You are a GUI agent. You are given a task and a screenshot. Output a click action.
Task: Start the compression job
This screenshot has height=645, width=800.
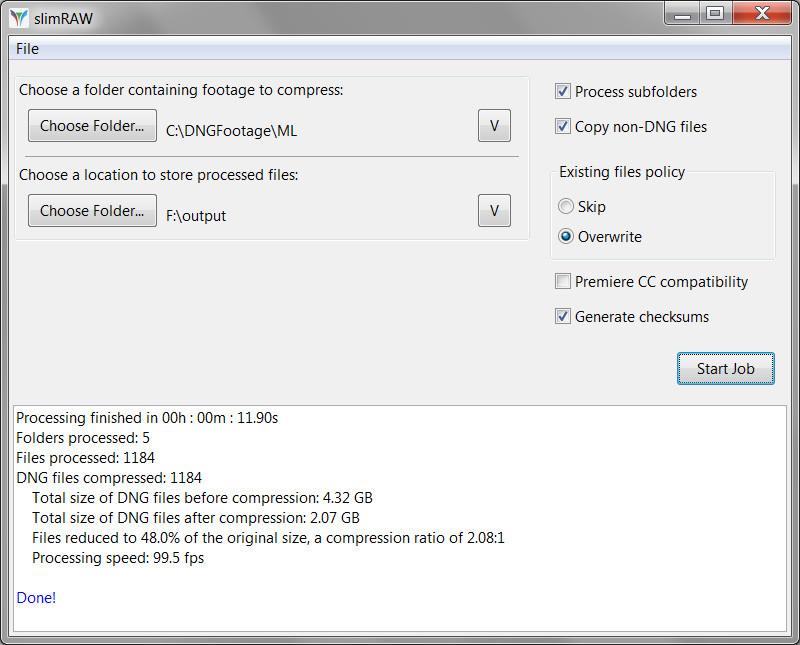pos(726,368)
